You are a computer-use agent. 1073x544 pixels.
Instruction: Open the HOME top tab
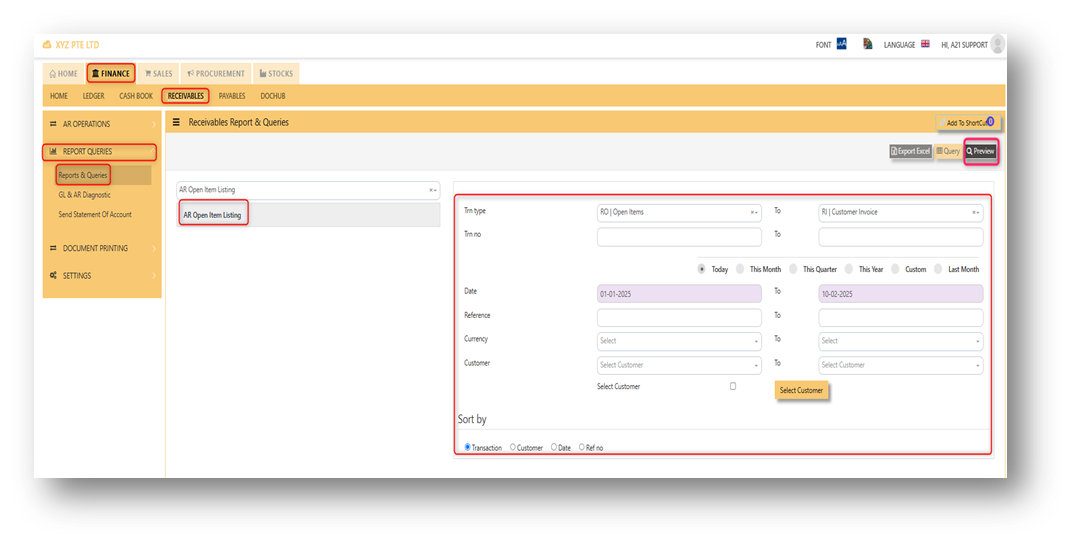[63, 73]
